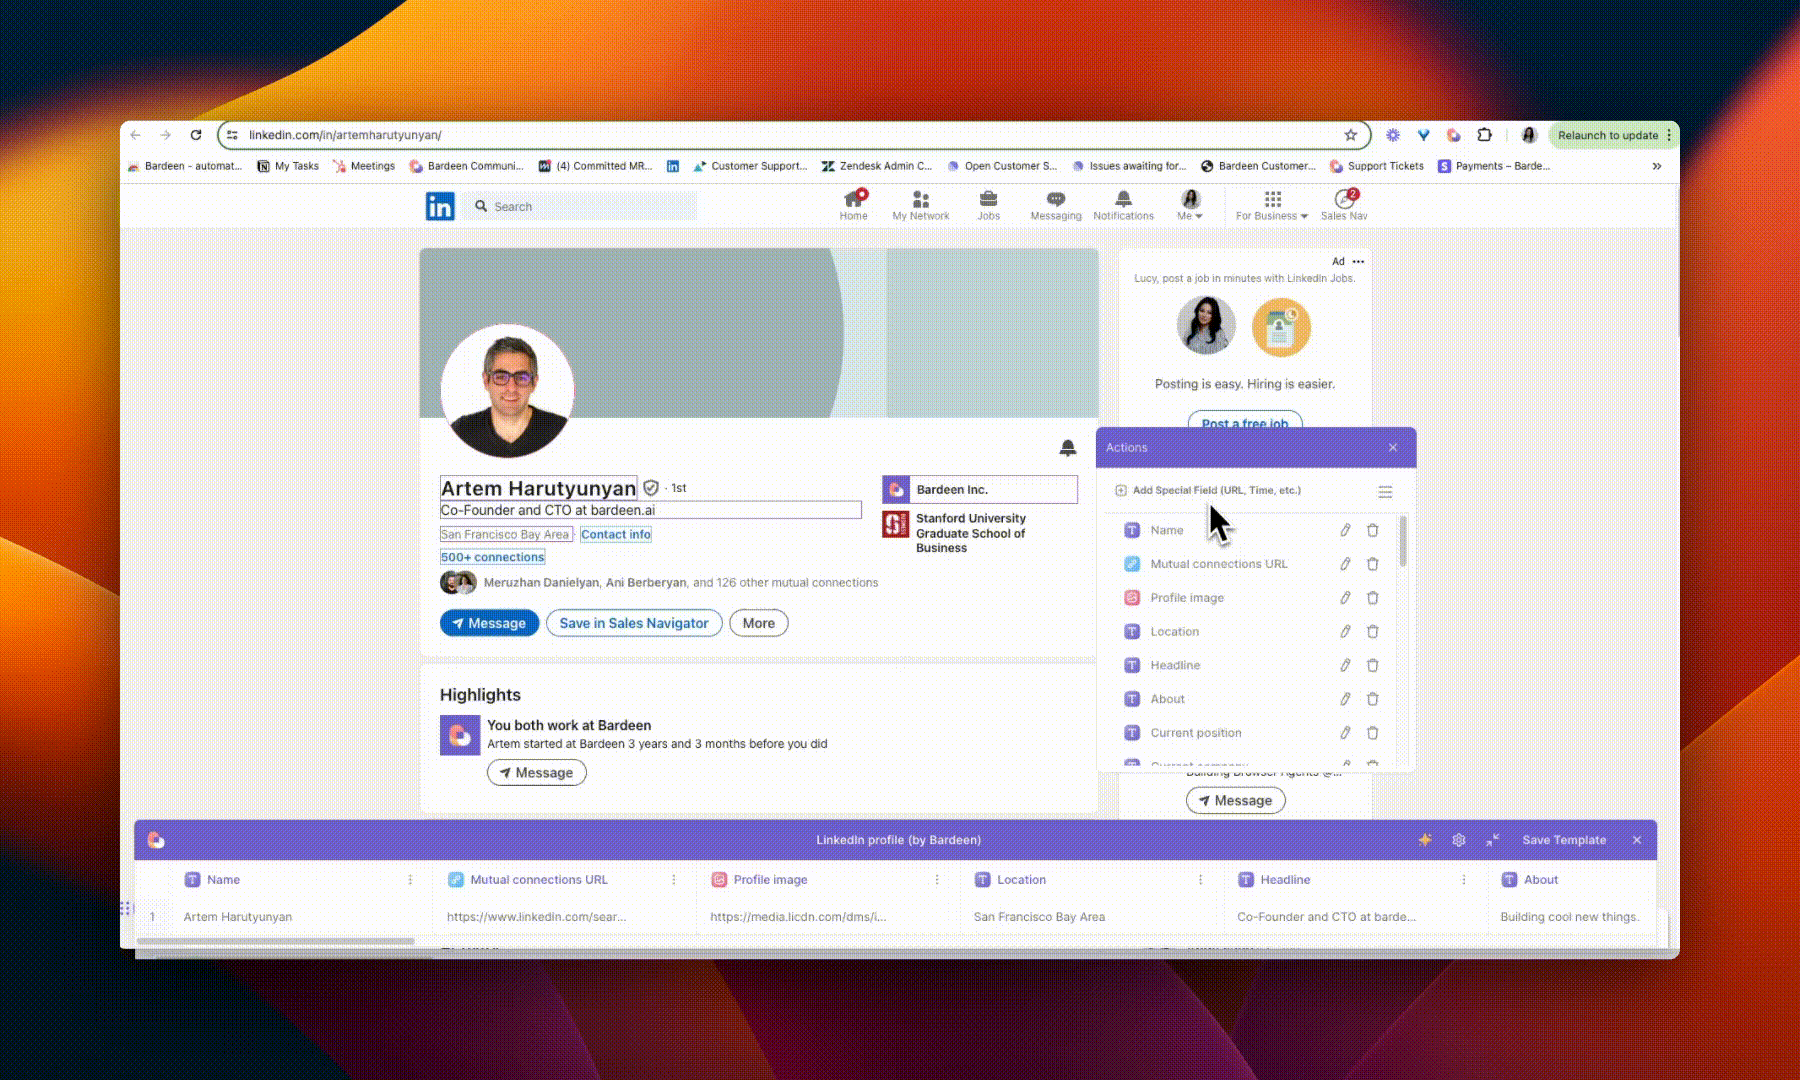Click Save Template
This screenshot has width=1800, height=1080.
(1564, 840)
